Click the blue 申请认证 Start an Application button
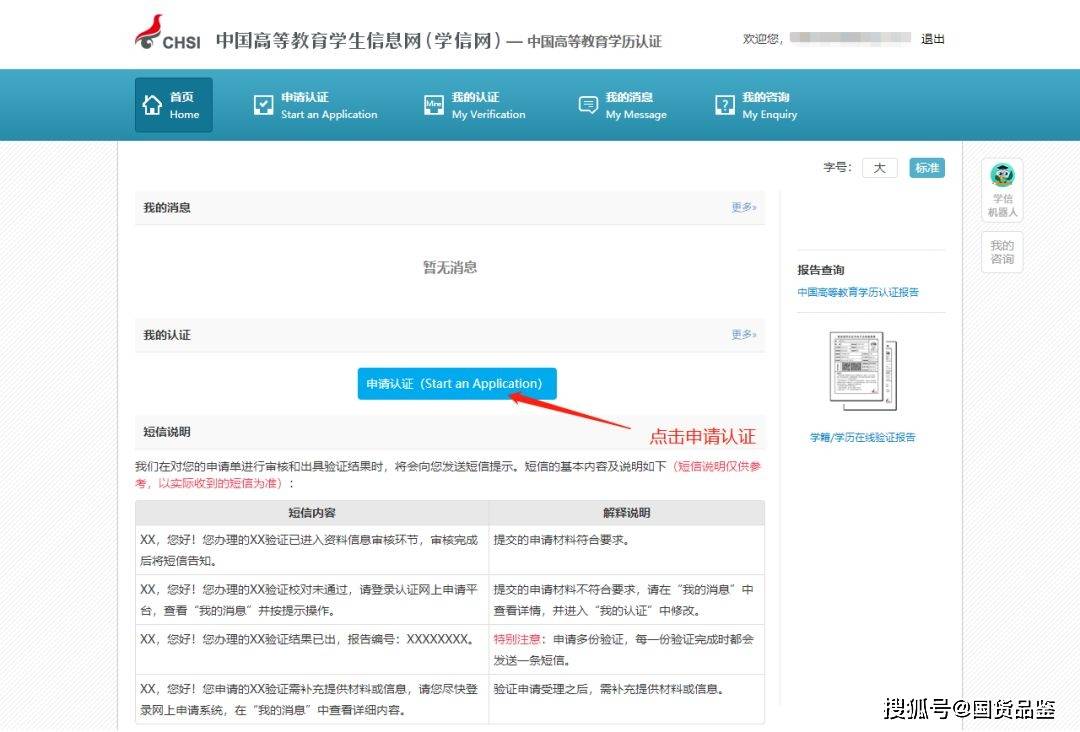 pyautogui.click(x=457, y=384)
